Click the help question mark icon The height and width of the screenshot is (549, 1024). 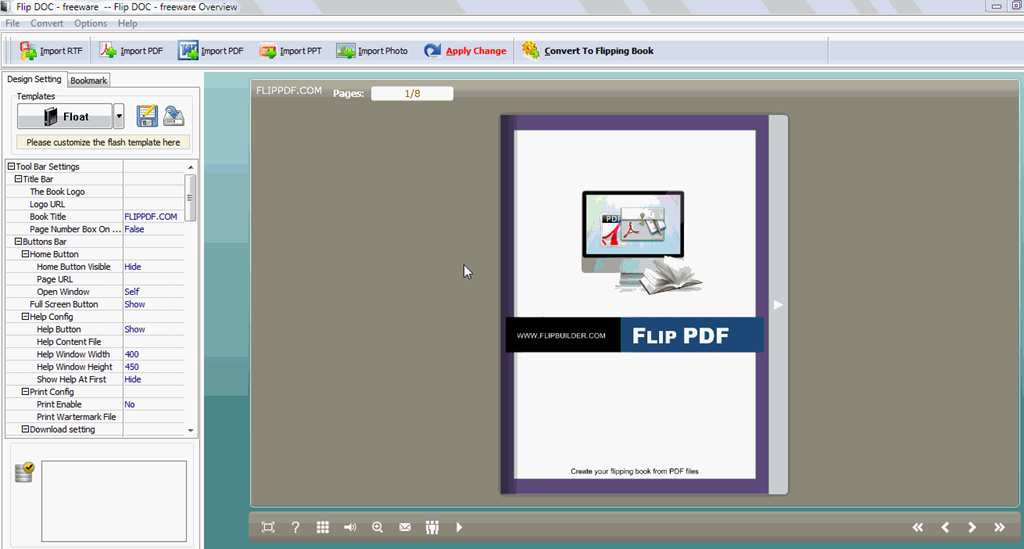point(295,527)
